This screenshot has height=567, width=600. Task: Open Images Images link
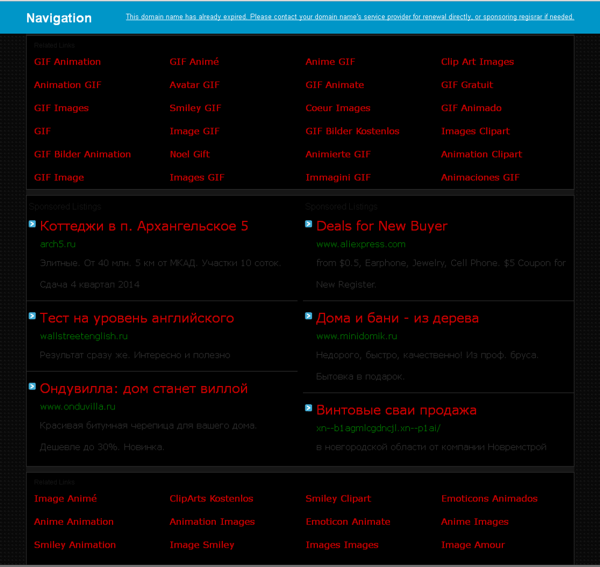[x=342, y=545]
